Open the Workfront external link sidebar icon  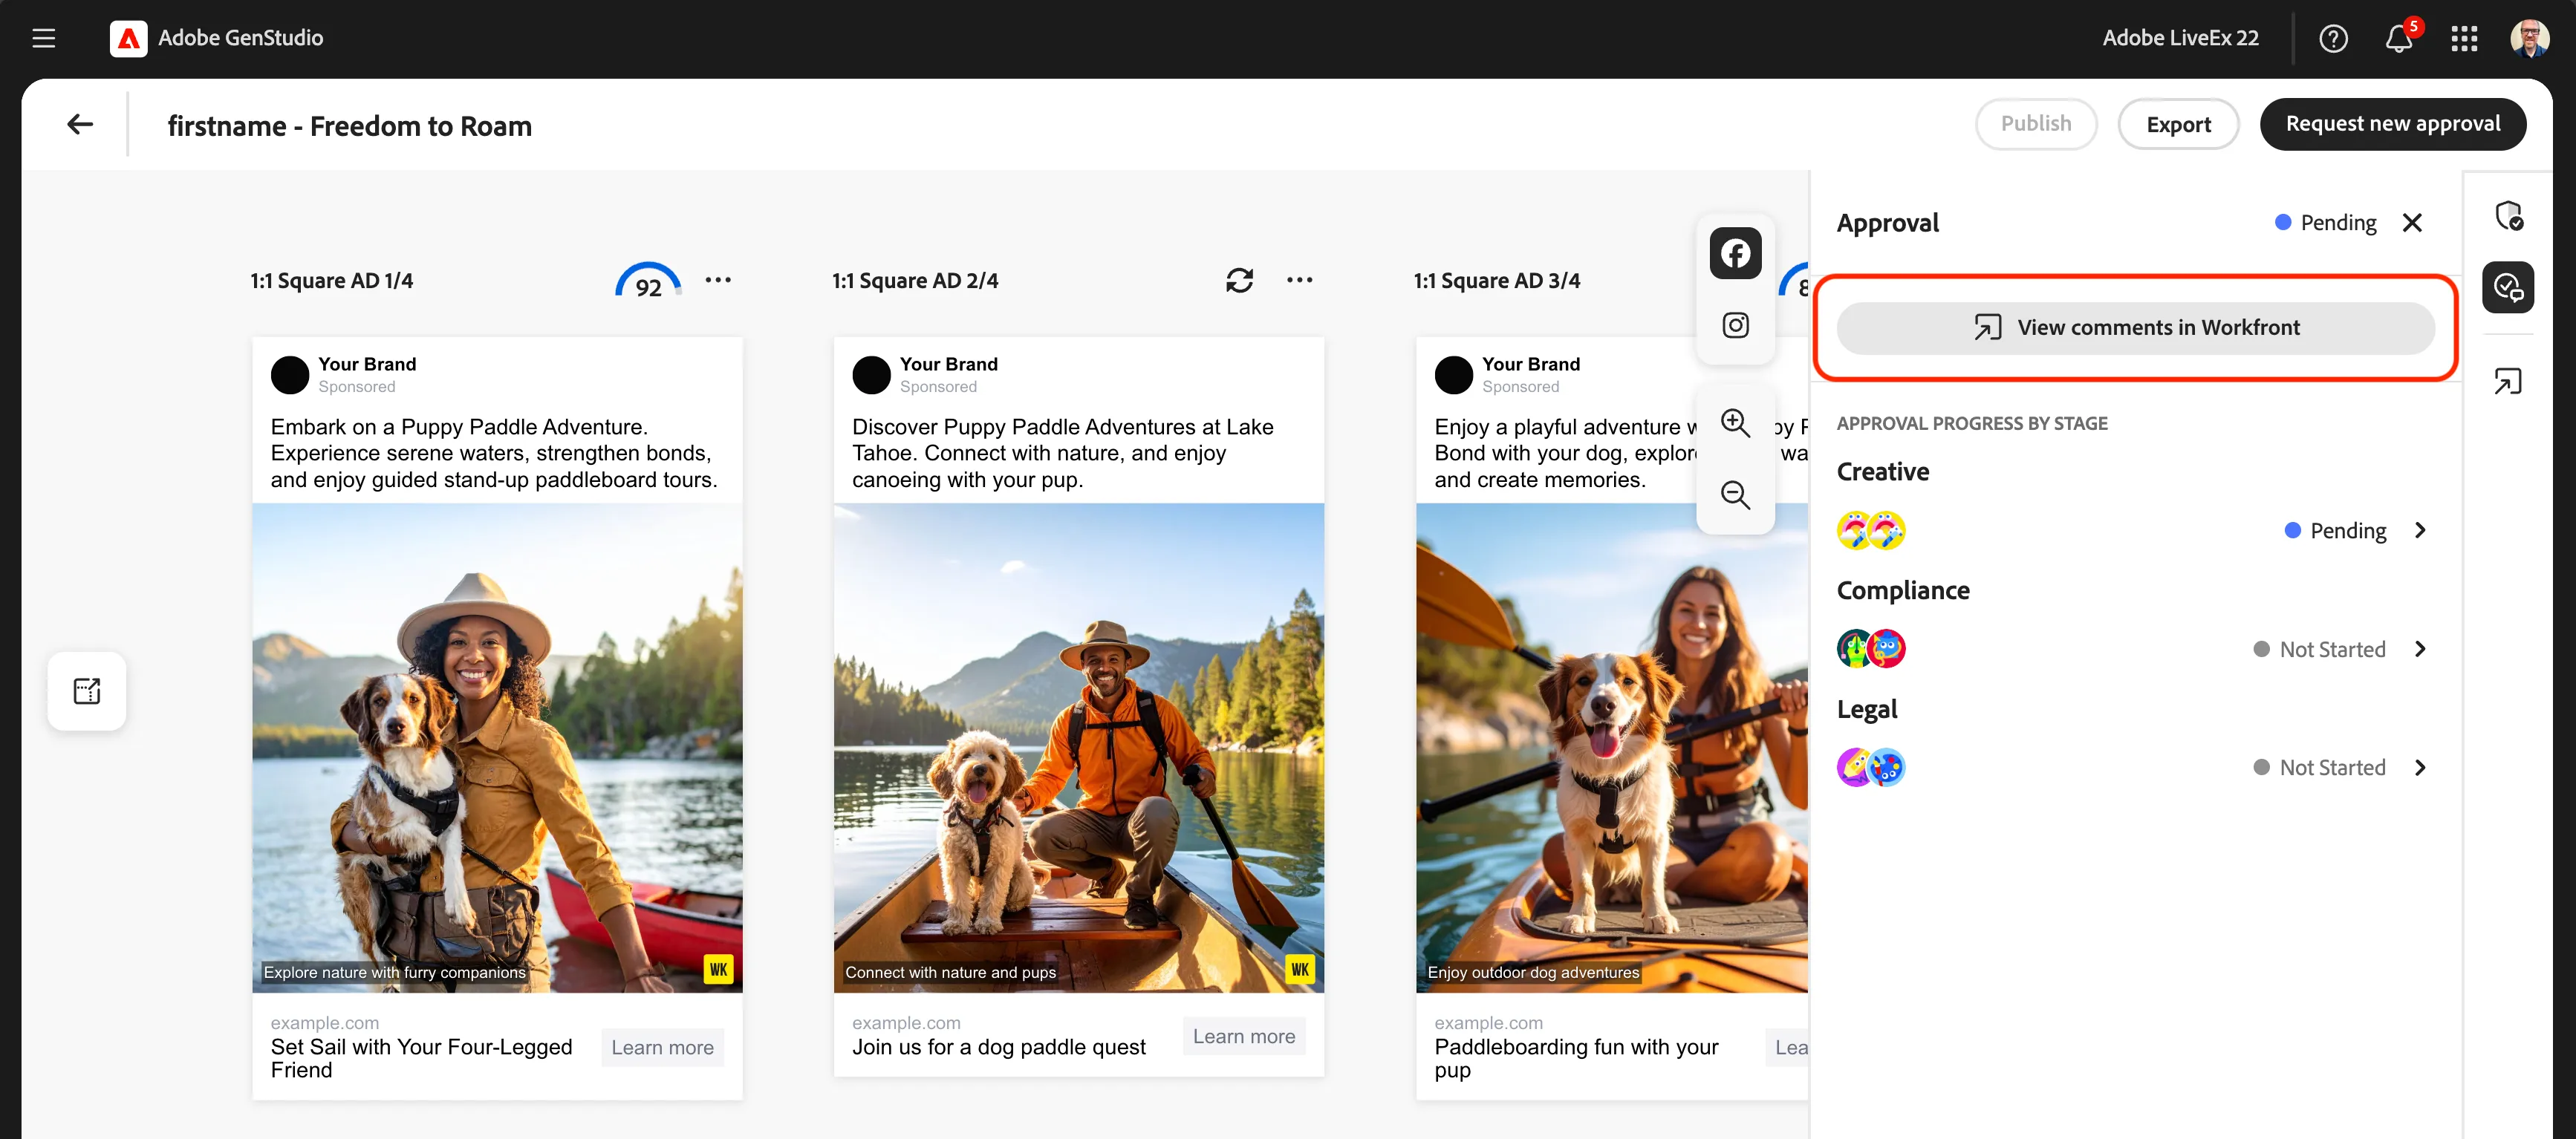point(2508,381)
